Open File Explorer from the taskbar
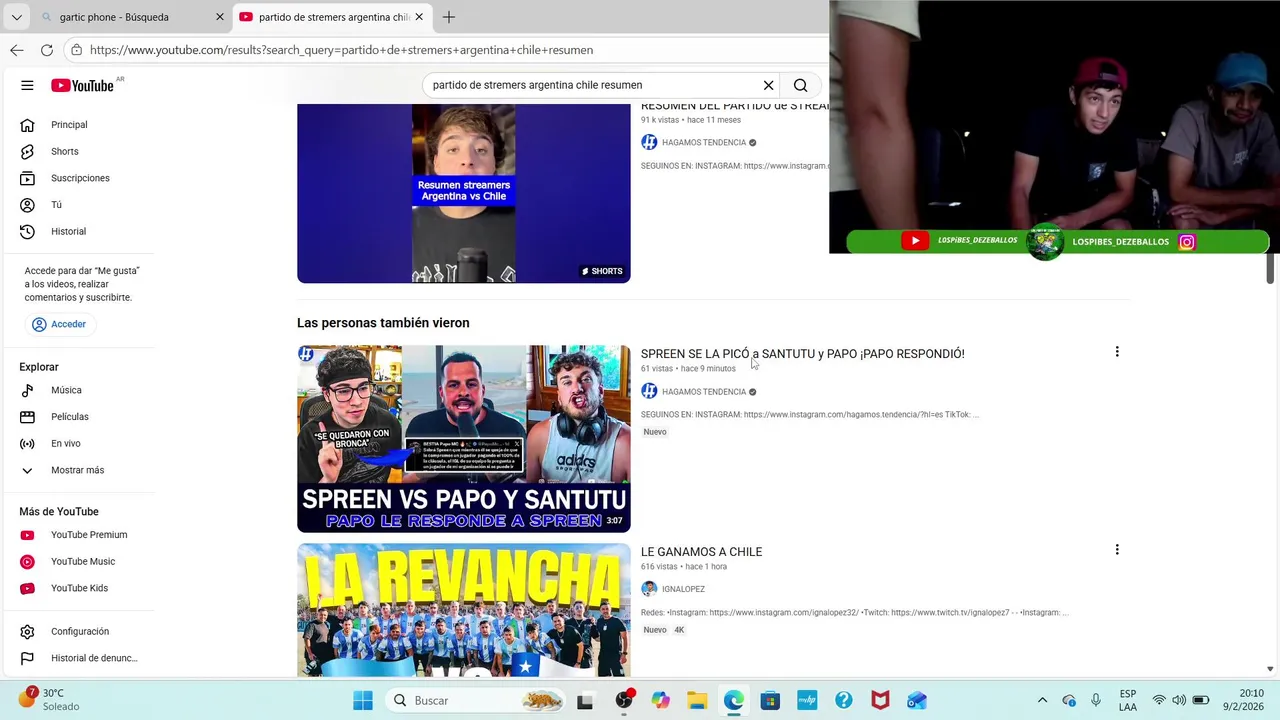Image resolution: width=1280 pixels, height=720 pixels. 697,701
